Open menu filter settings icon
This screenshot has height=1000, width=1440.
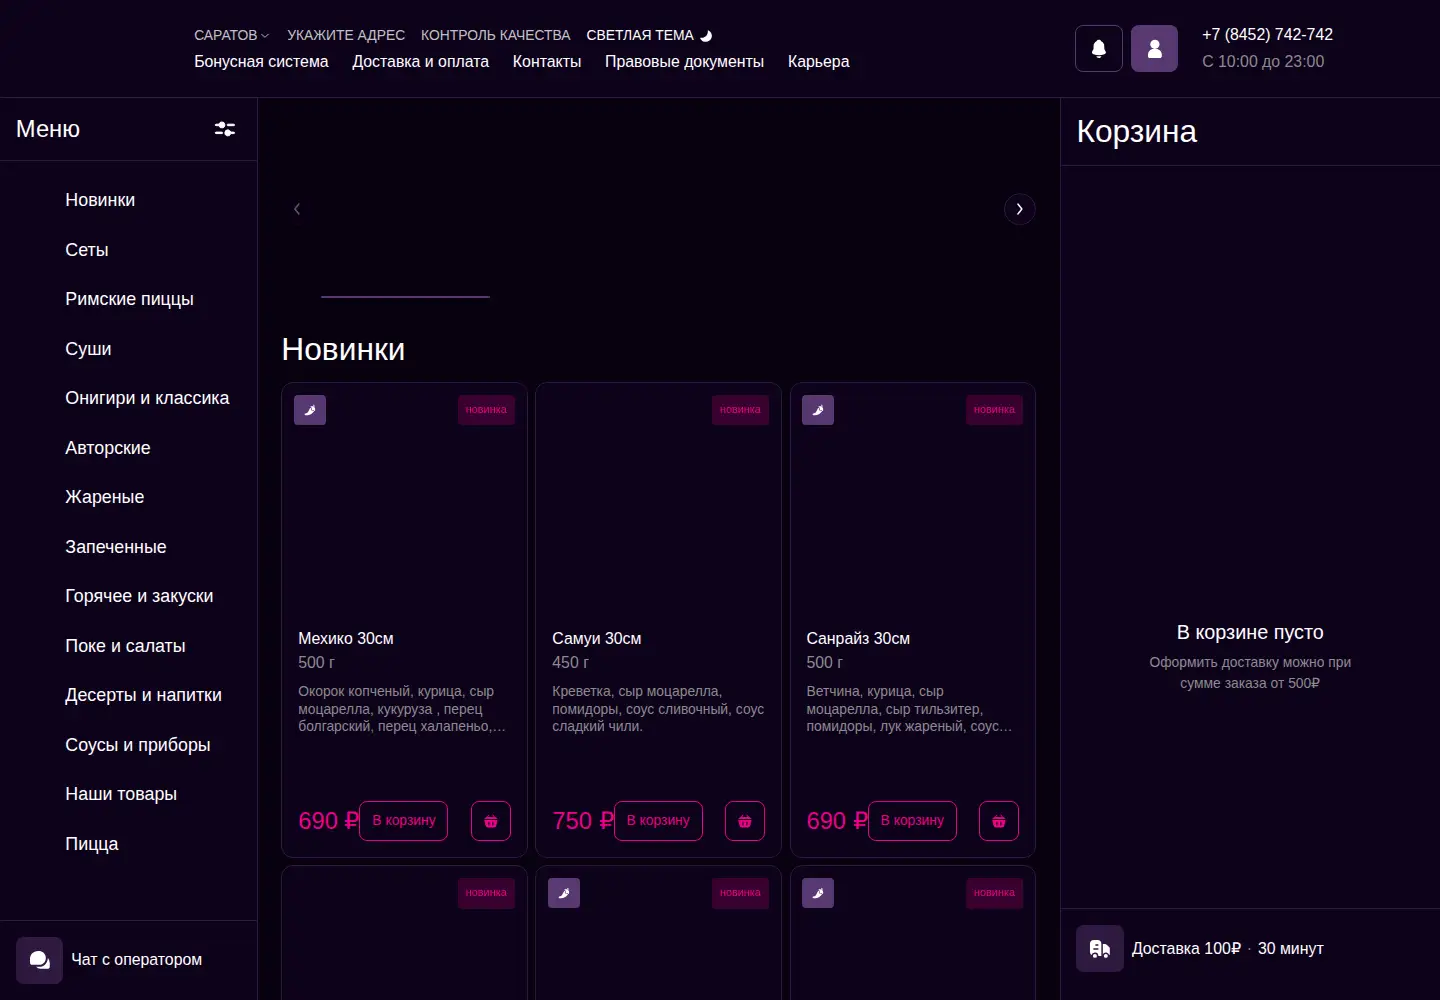tap(225, 129)
